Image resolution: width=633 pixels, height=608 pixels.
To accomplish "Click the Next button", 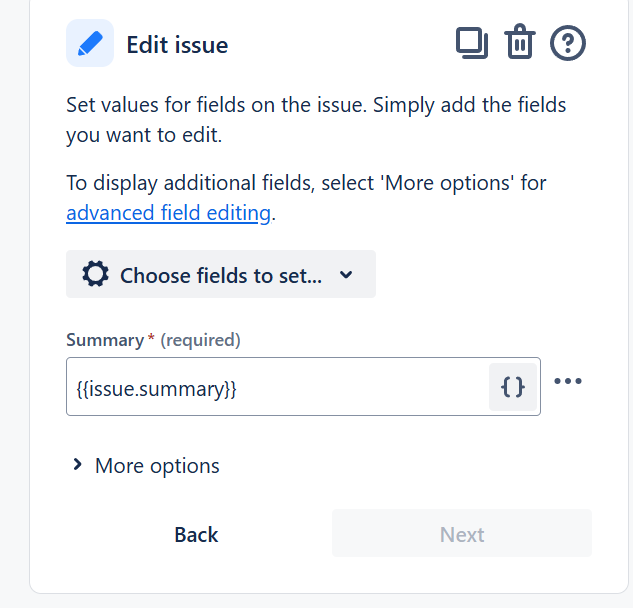I will coord(461,533).
